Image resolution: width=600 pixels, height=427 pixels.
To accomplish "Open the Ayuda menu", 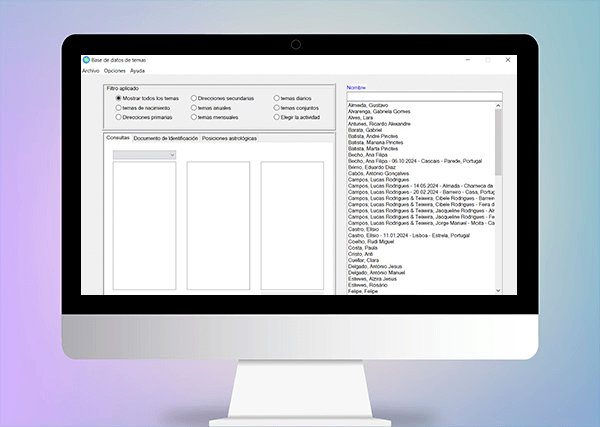I will [x=137, y=71].
